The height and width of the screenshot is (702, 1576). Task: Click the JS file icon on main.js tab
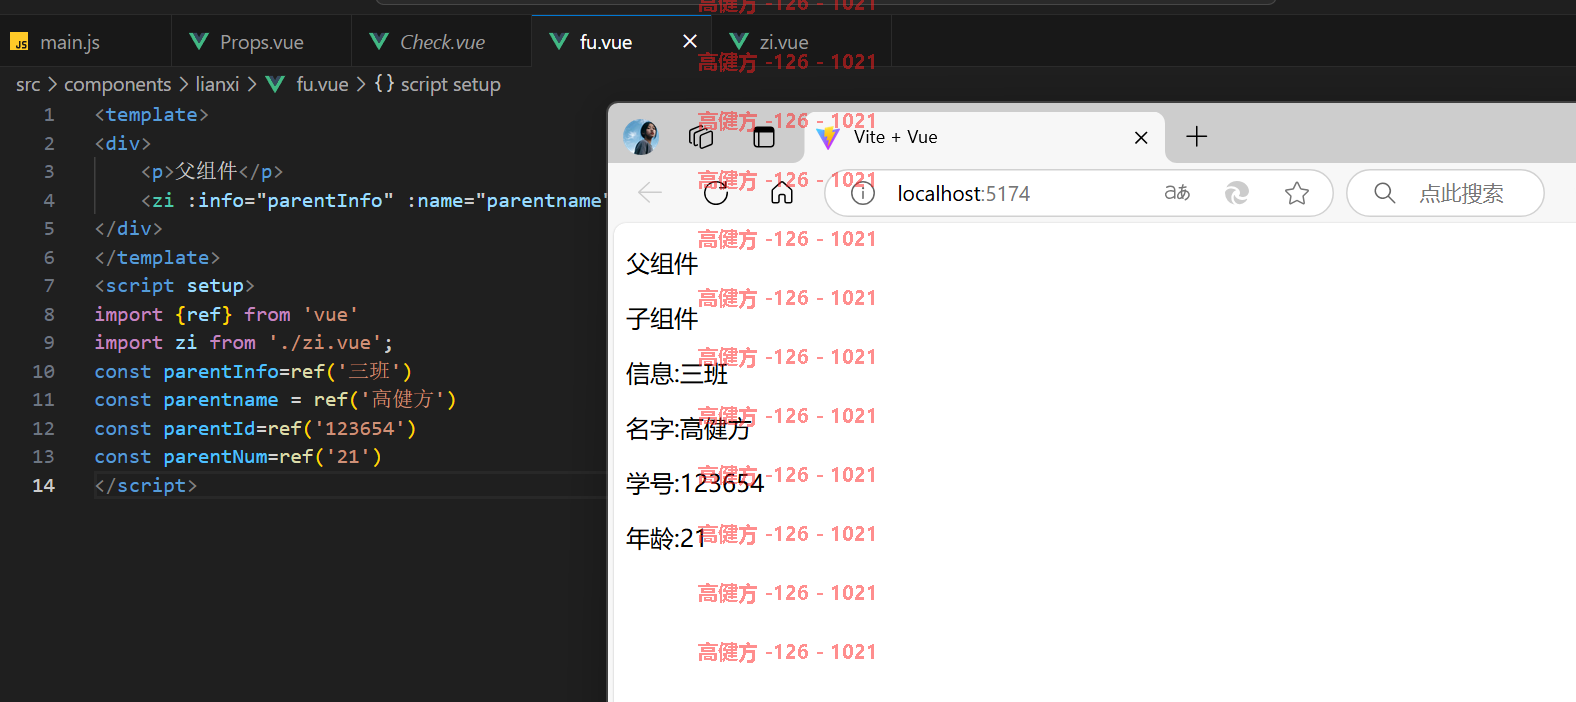click(x=19, y=42)
